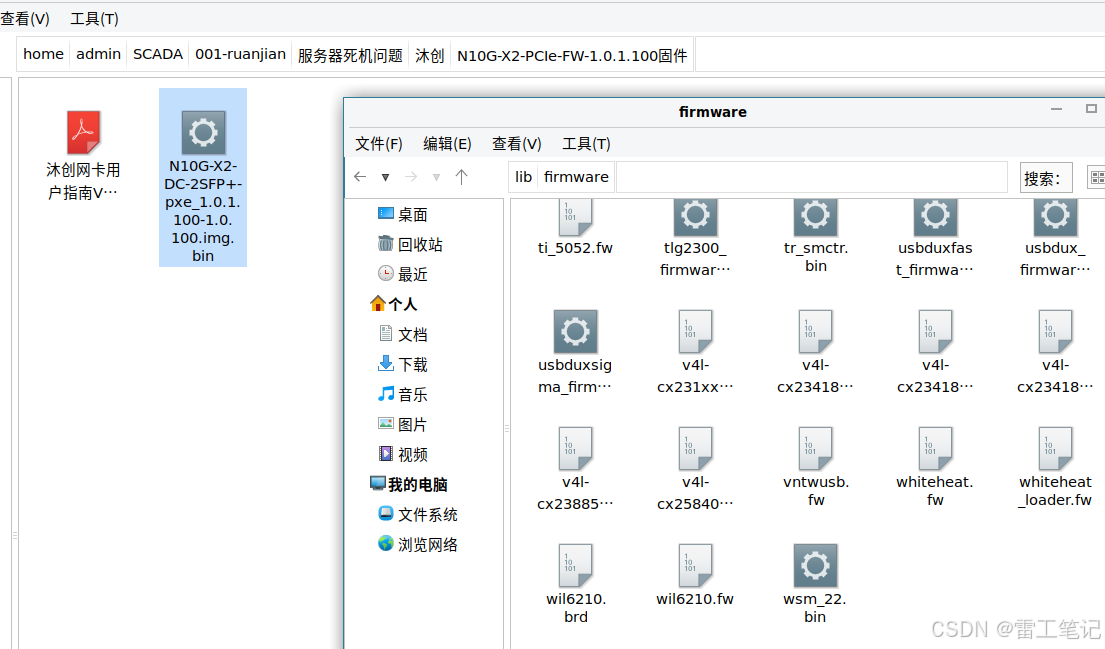Open 桌面 in the sidebar
This screenshot has height=649, width=1105.
point(402,214)
